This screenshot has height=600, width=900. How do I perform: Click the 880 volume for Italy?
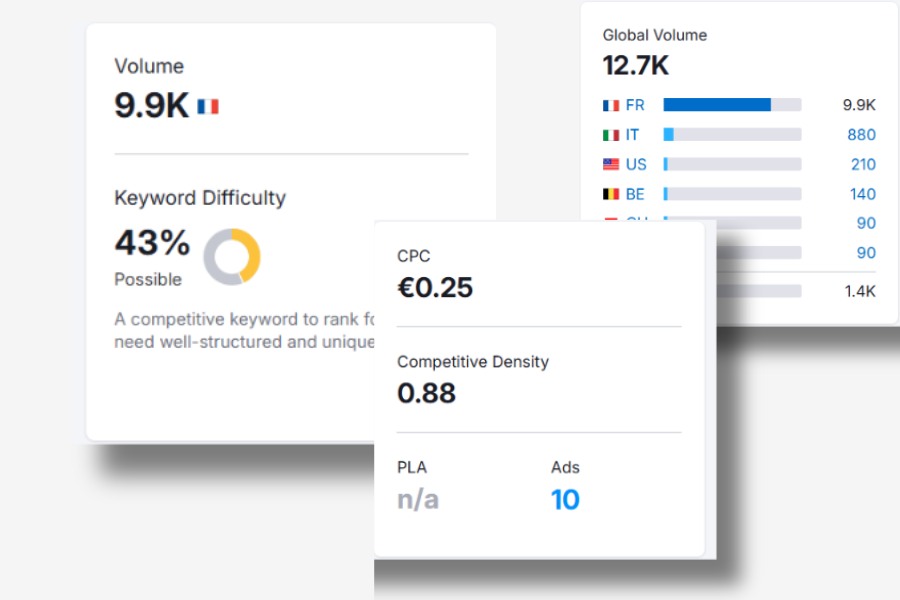click(x=860, y=135)
